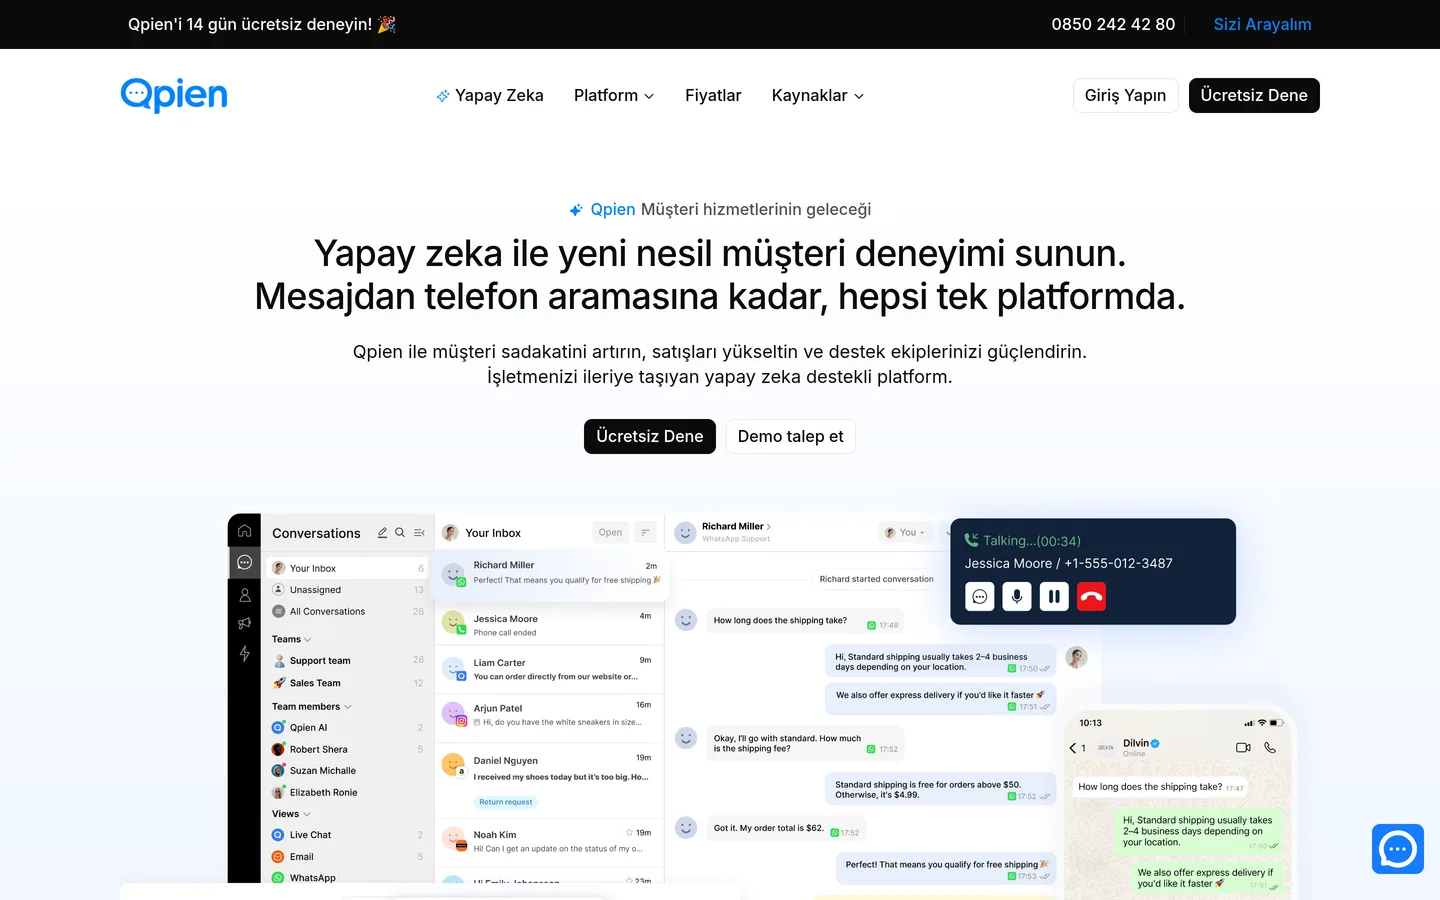Start a voice call with Dilvin
The width and height of the screenshot is (1440, 900).
(1270, 747)
